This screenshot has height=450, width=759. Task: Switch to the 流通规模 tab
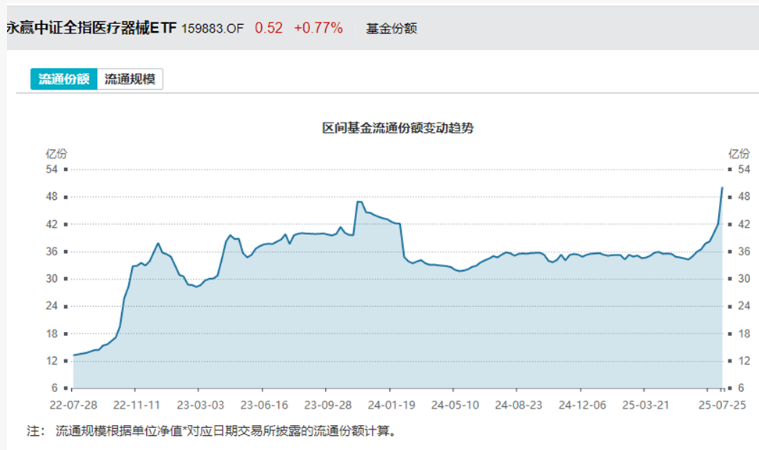click(x=130, y=79)
